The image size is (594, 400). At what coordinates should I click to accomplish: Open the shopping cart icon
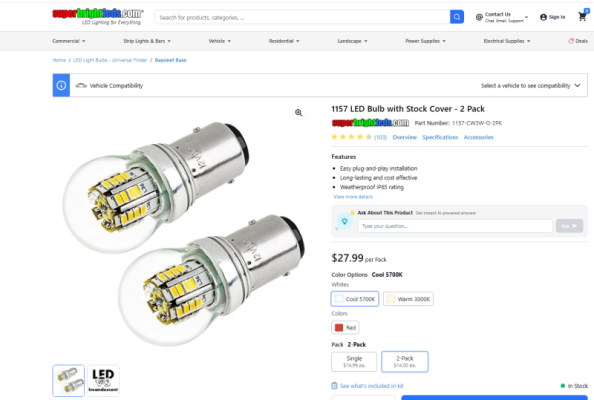point(583,16)
